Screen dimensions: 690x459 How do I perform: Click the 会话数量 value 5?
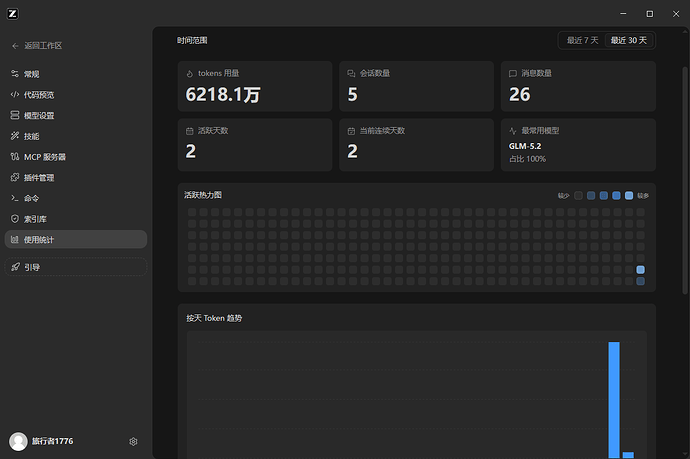pyautogui.click(x=352, y=94)
